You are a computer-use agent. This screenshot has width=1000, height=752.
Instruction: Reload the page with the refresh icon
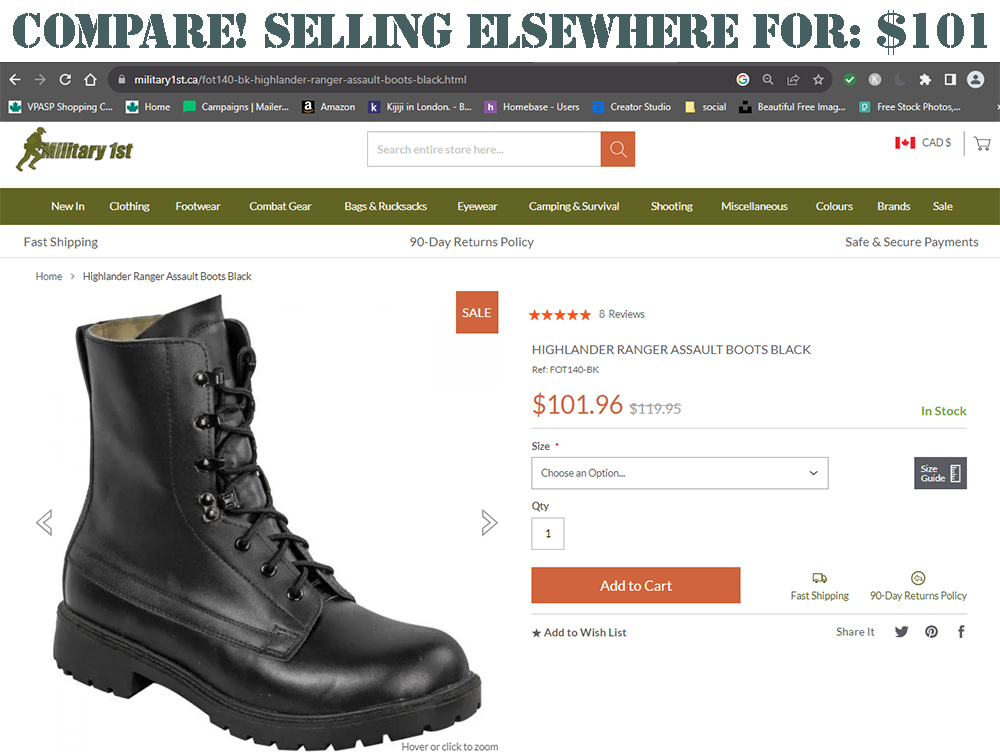tap(64, 78)
